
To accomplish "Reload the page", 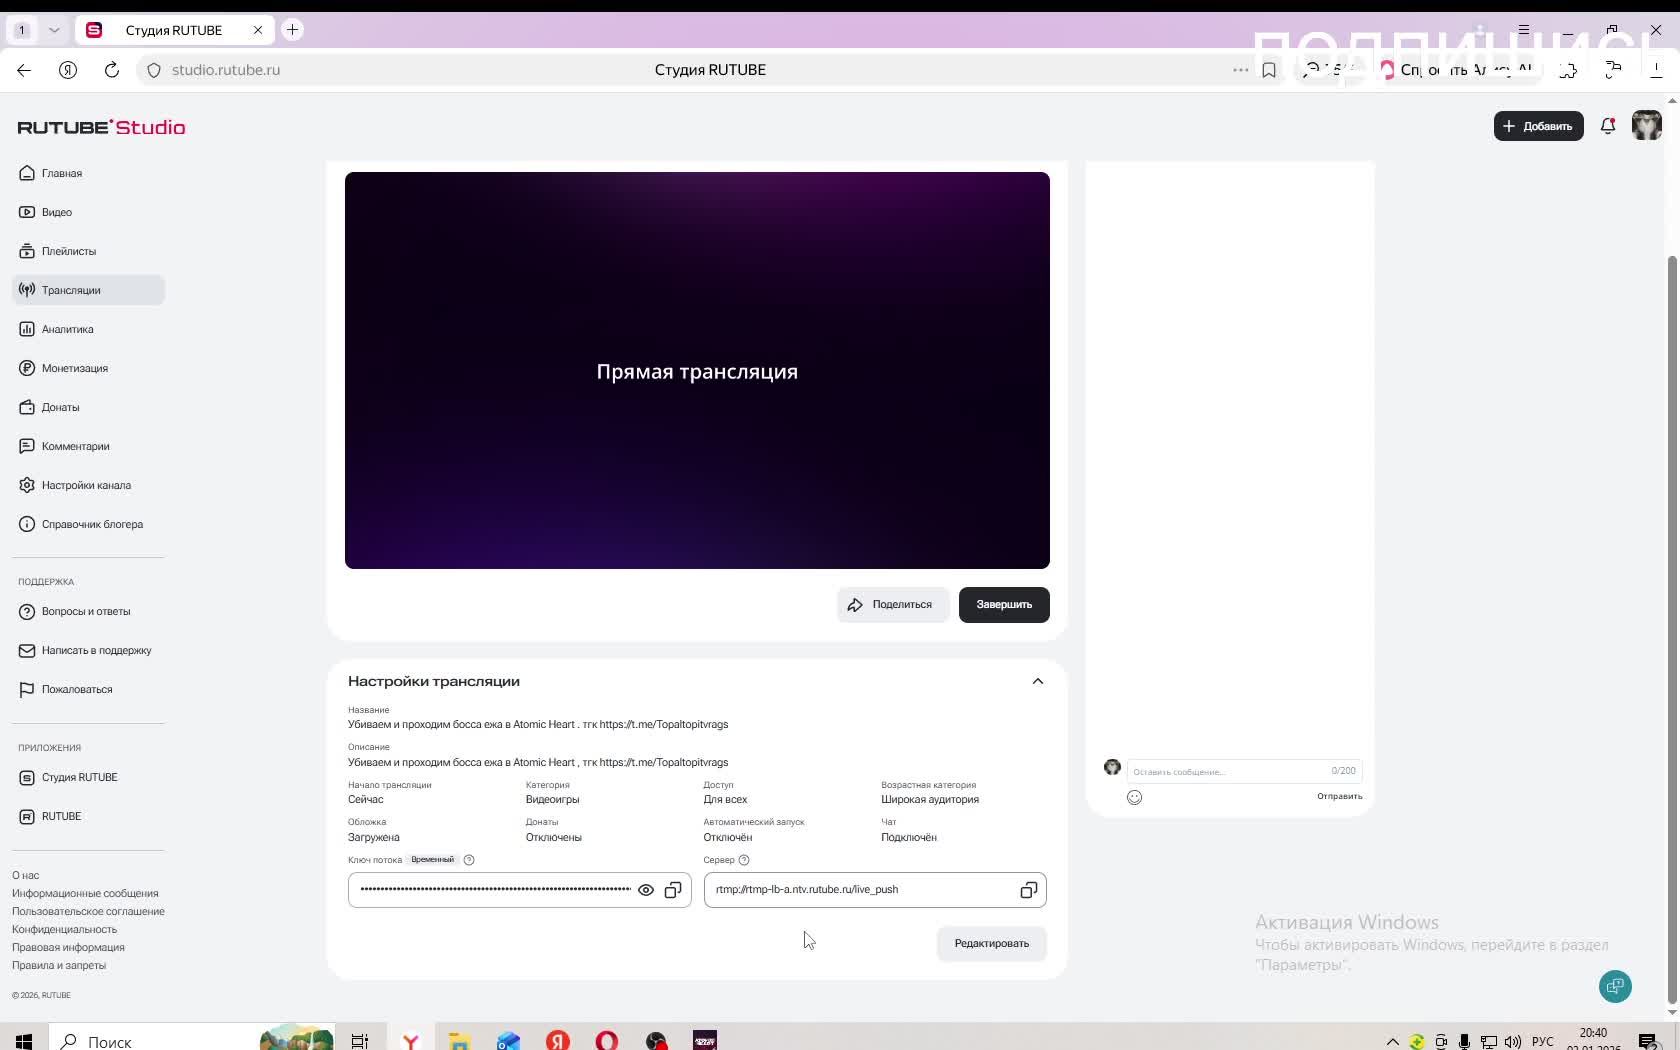I will pos(112,70).
